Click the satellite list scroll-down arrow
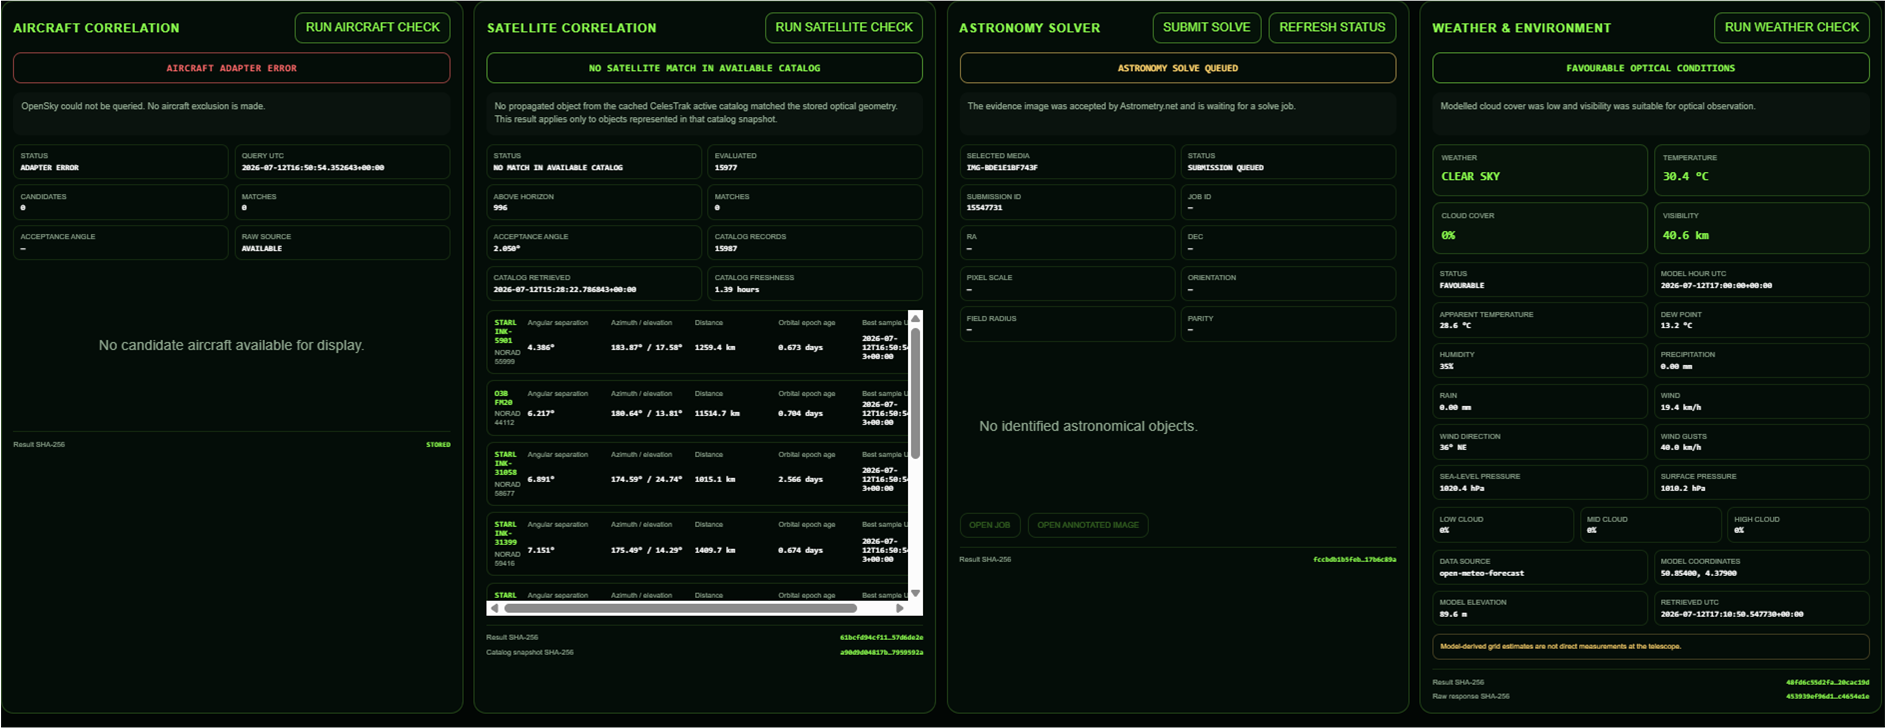Viewport: 1886px width, 728px height. 915,593
